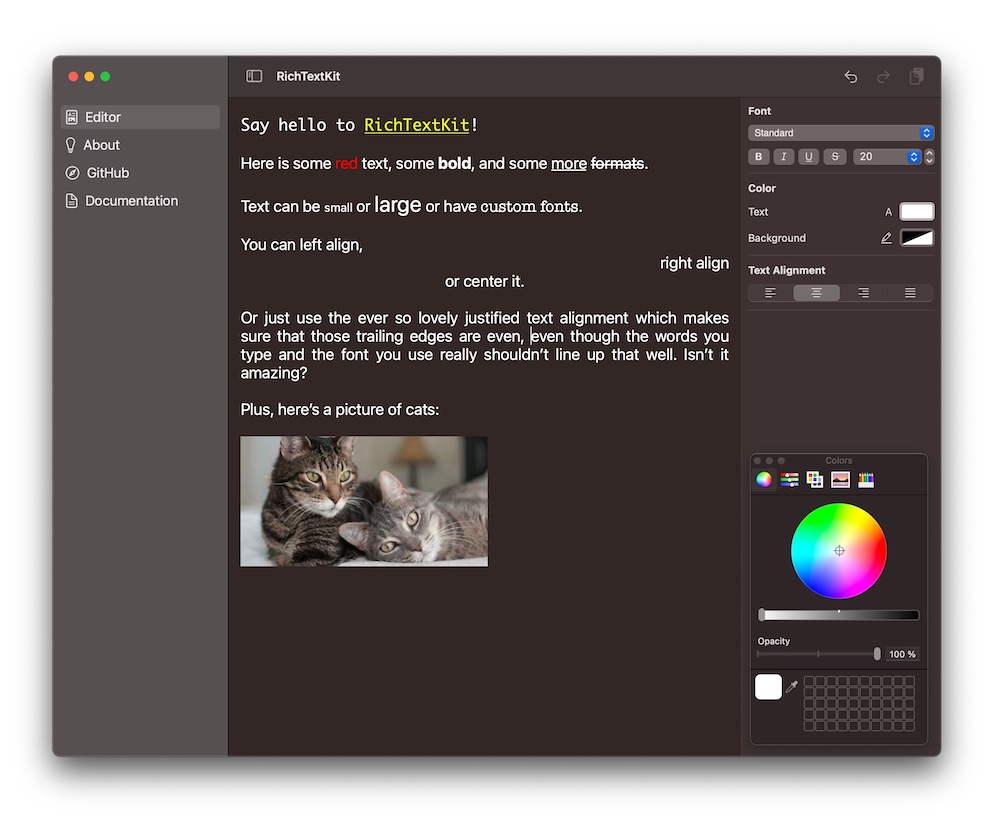Image resolution: width=1000 pixels, height=833 pixels.
Task: Click the 'or center it.' text line
Action: [x=485, y=282]
